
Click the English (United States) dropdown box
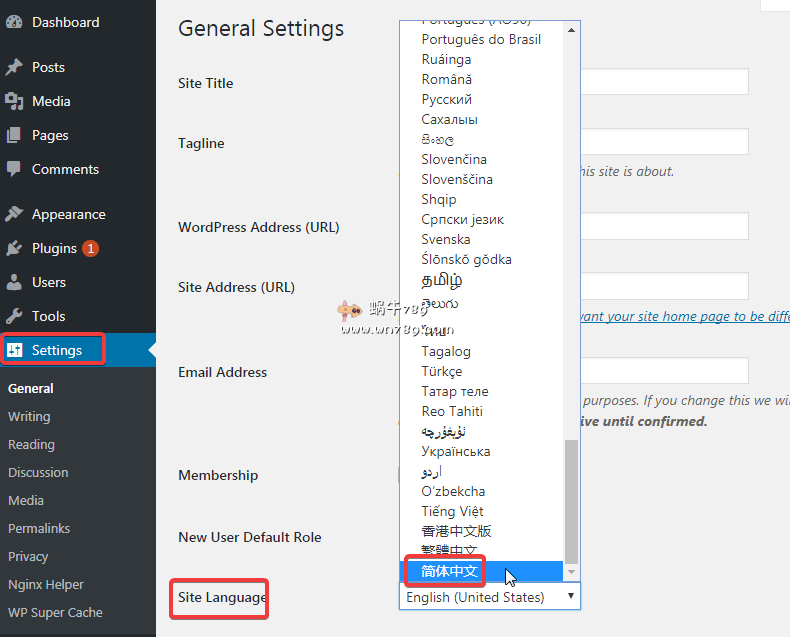(489, 597)
